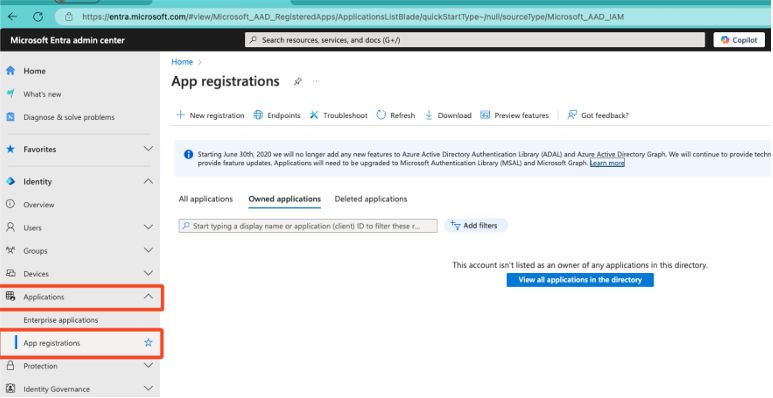Image resolution: width=773 pixels, height=398 pixels.
Task: Expand the Protection menu chevron
Action: [x=148, y=365]
